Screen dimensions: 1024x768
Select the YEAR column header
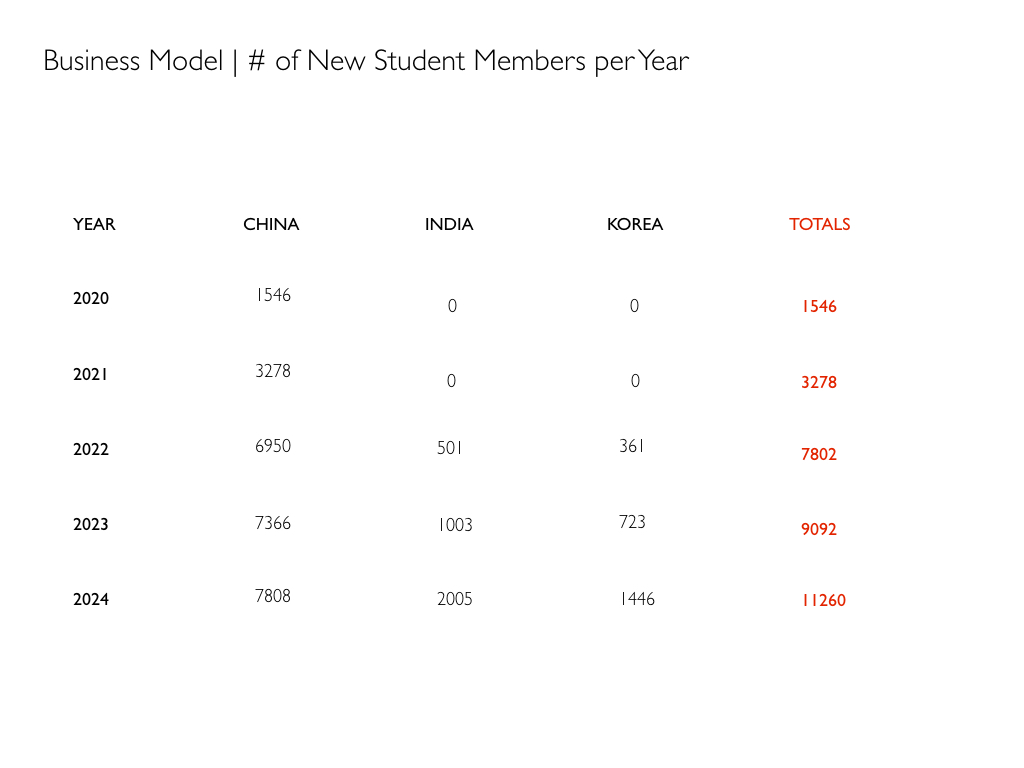(x=94, y=225)
